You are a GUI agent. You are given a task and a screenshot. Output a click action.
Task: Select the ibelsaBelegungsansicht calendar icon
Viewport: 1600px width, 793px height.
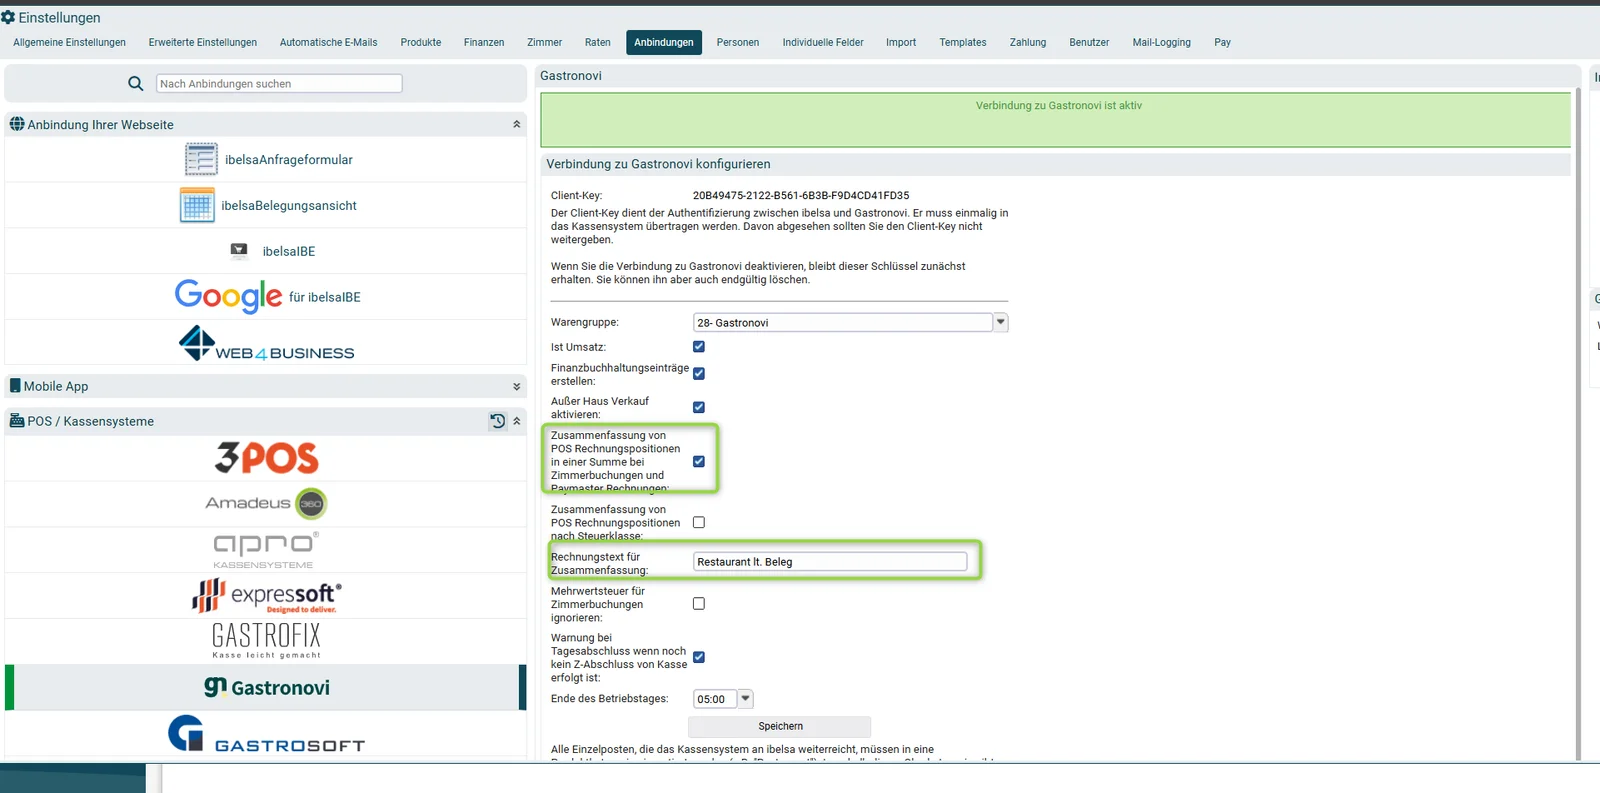197,205
